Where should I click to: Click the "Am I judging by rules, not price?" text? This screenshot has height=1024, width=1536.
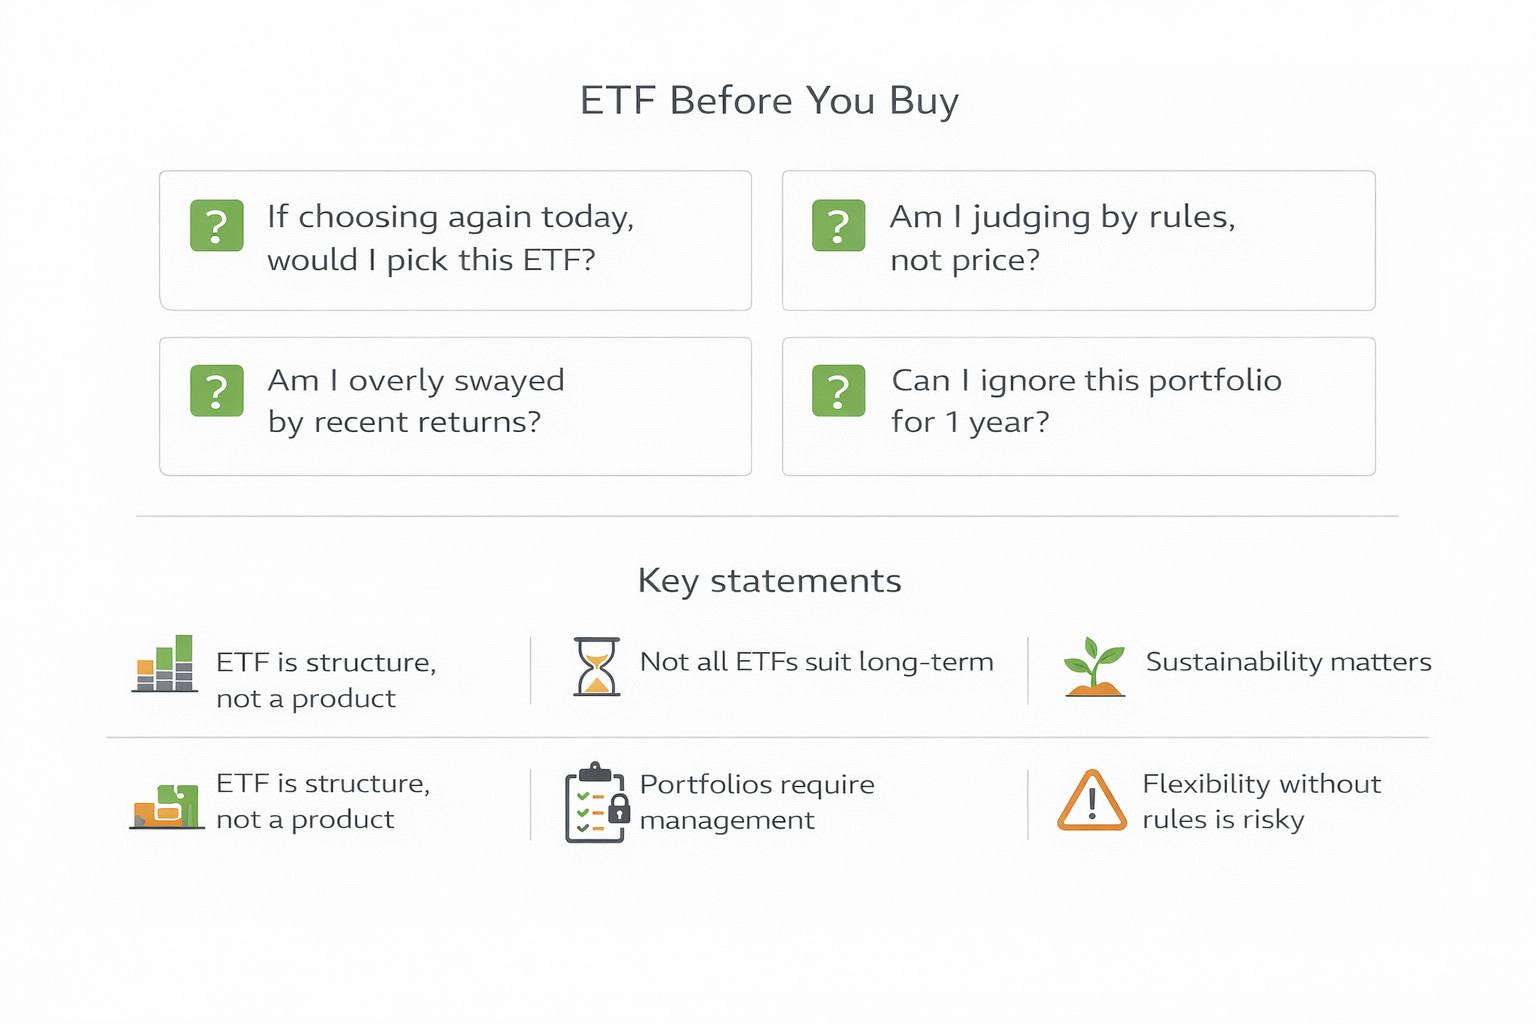[x=1062, y=238]
